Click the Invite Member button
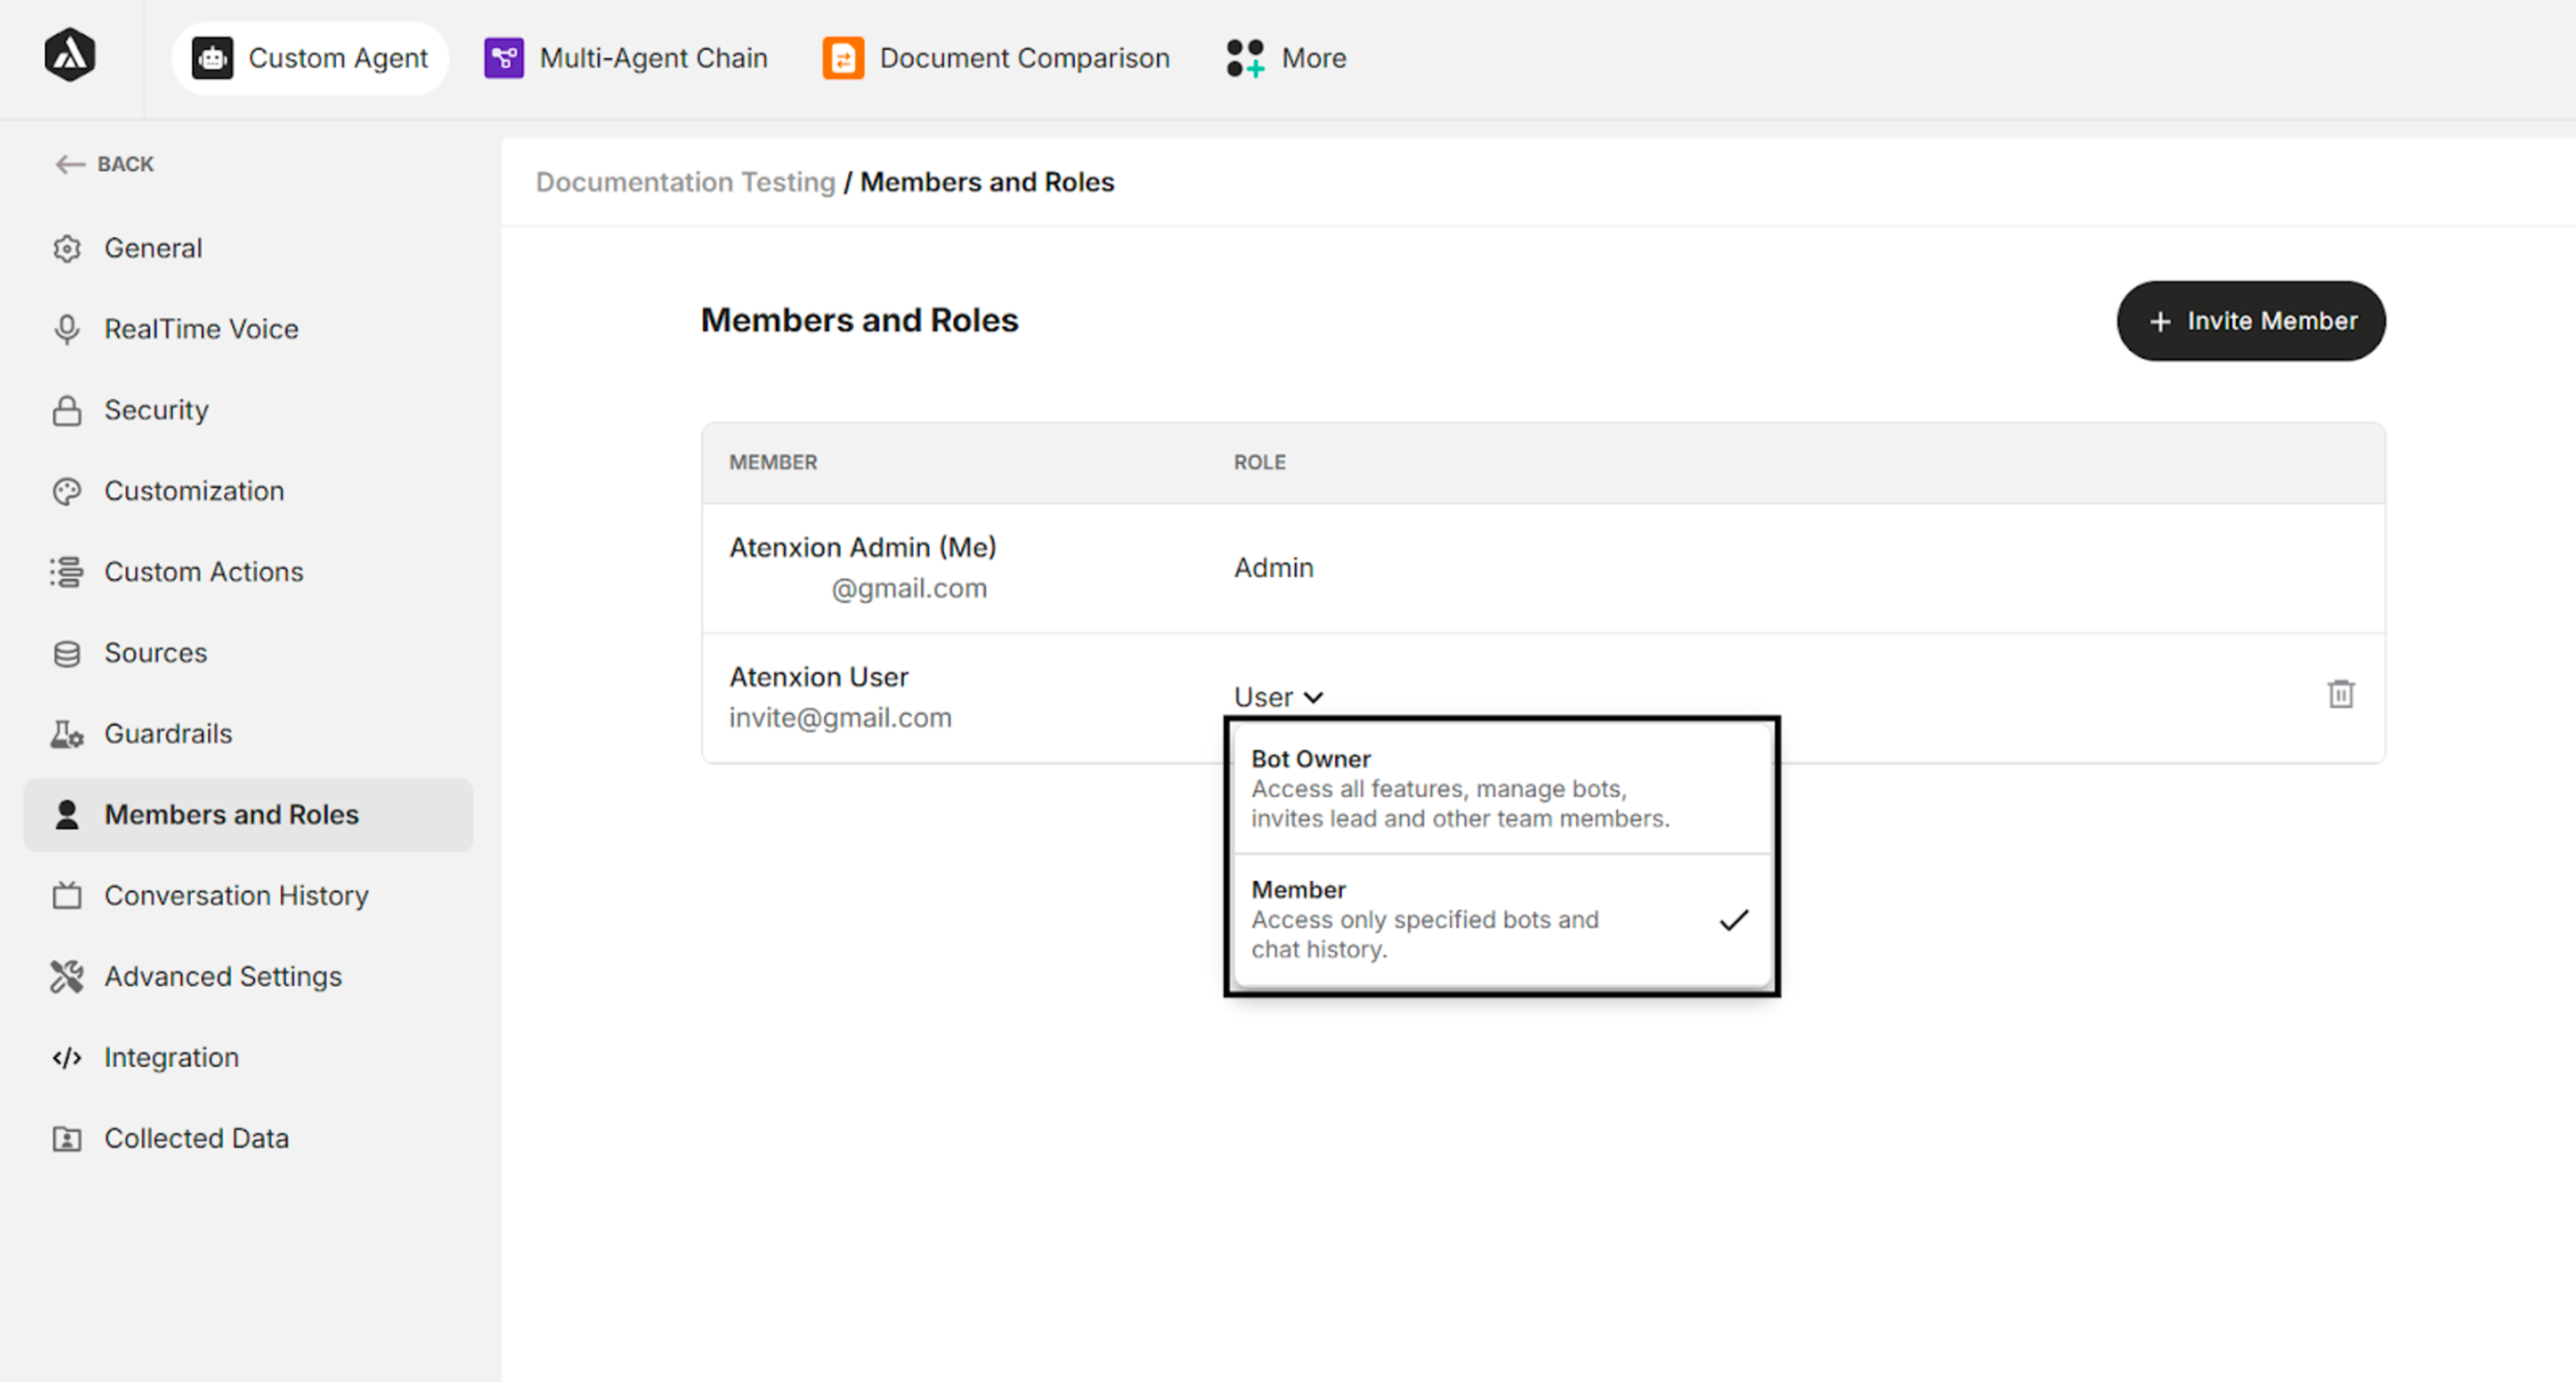Image resolution: width=2576 pixels, height=1382 pixels. point(2251,321)
